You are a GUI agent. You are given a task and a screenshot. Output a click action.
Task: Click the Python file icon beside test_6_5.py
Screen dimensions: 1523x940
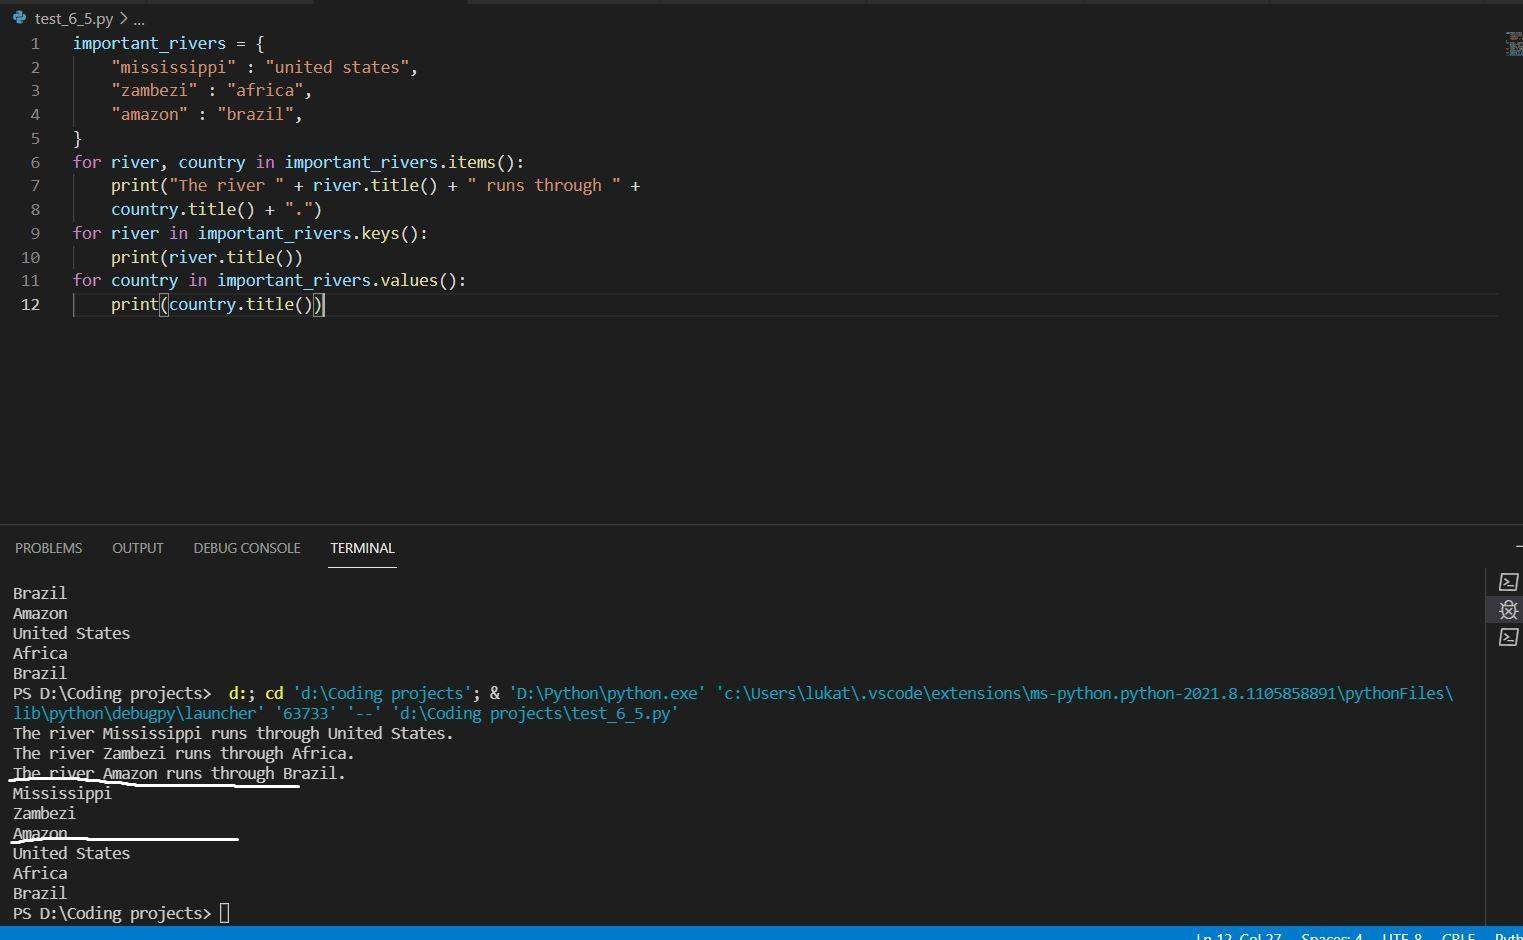[21, 17]
